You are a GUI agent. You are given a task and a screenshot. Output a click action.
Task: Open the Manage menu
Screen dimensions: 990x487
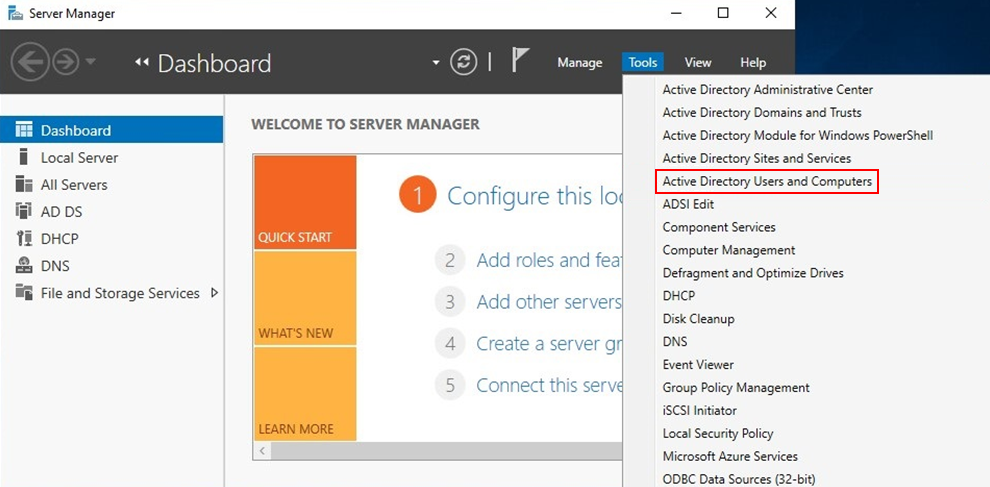tap(579, 63)
